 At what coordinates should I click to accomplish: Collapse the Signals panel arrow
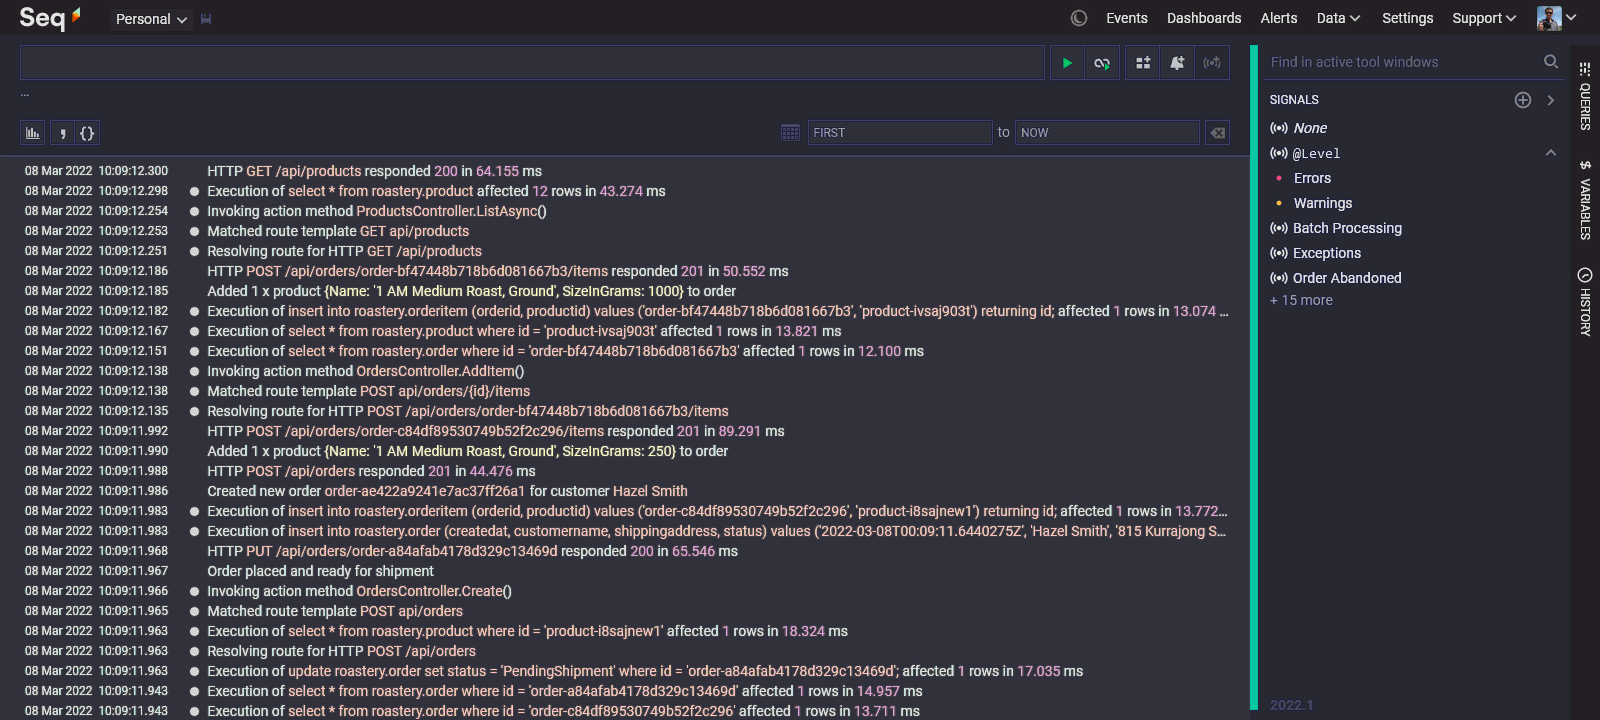coord(1551,100)
